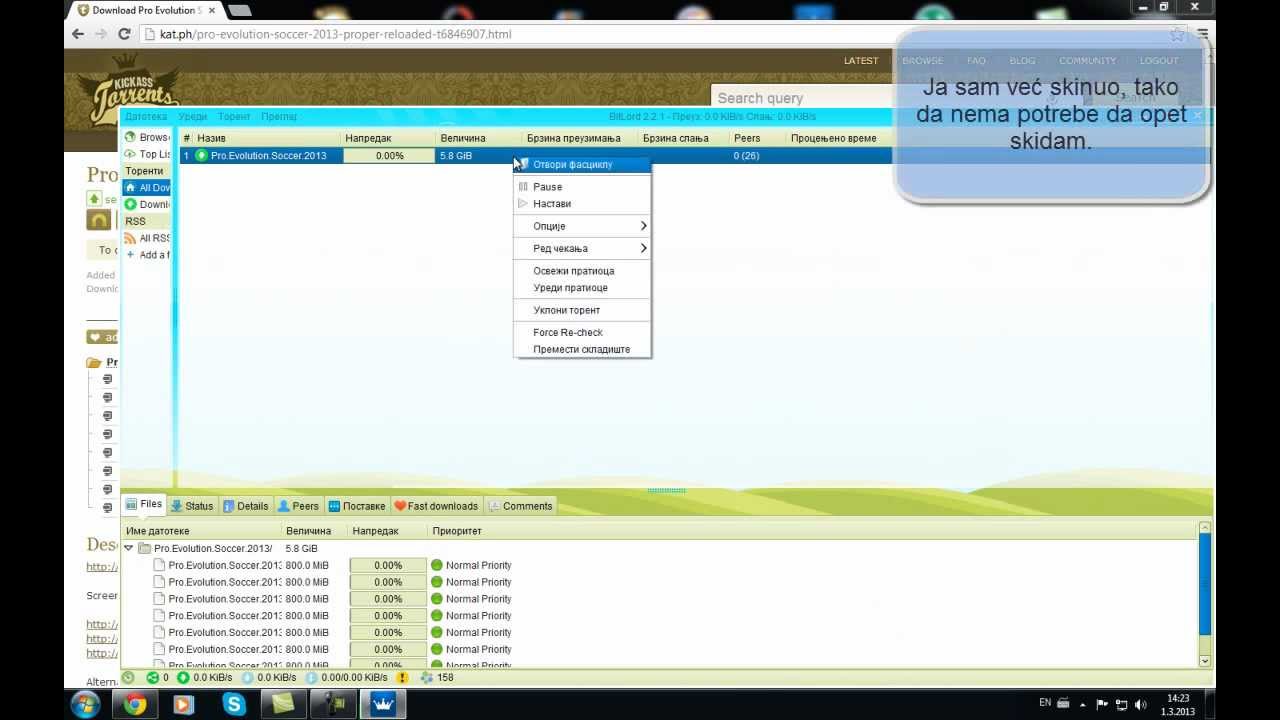Click the Chrome address bar URL
Image resolution: width=1280 pixels, height=720 pixels.
(336, 34)
